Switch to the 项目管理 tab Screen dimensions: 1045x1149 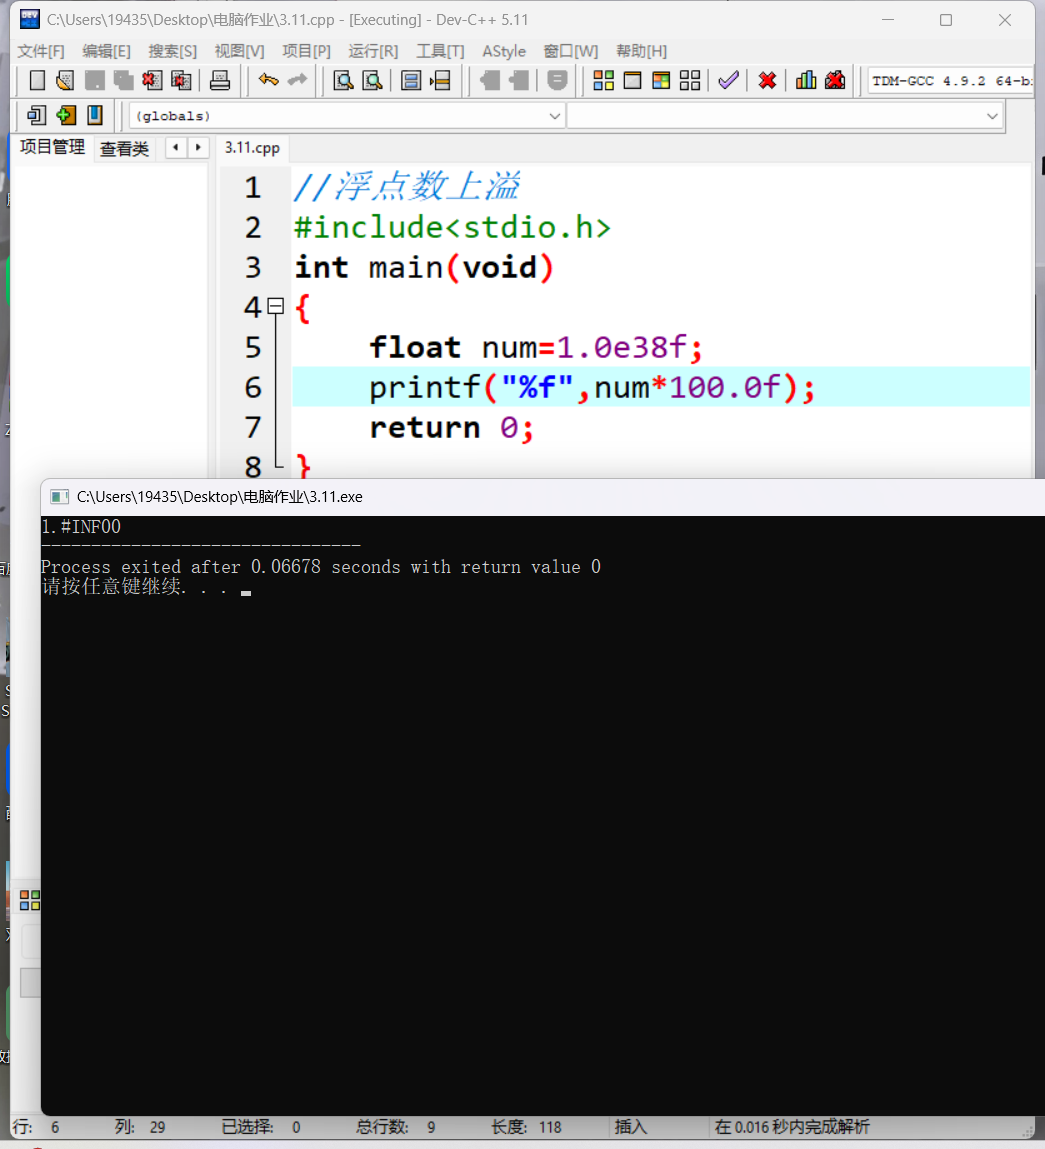(52, 147)
